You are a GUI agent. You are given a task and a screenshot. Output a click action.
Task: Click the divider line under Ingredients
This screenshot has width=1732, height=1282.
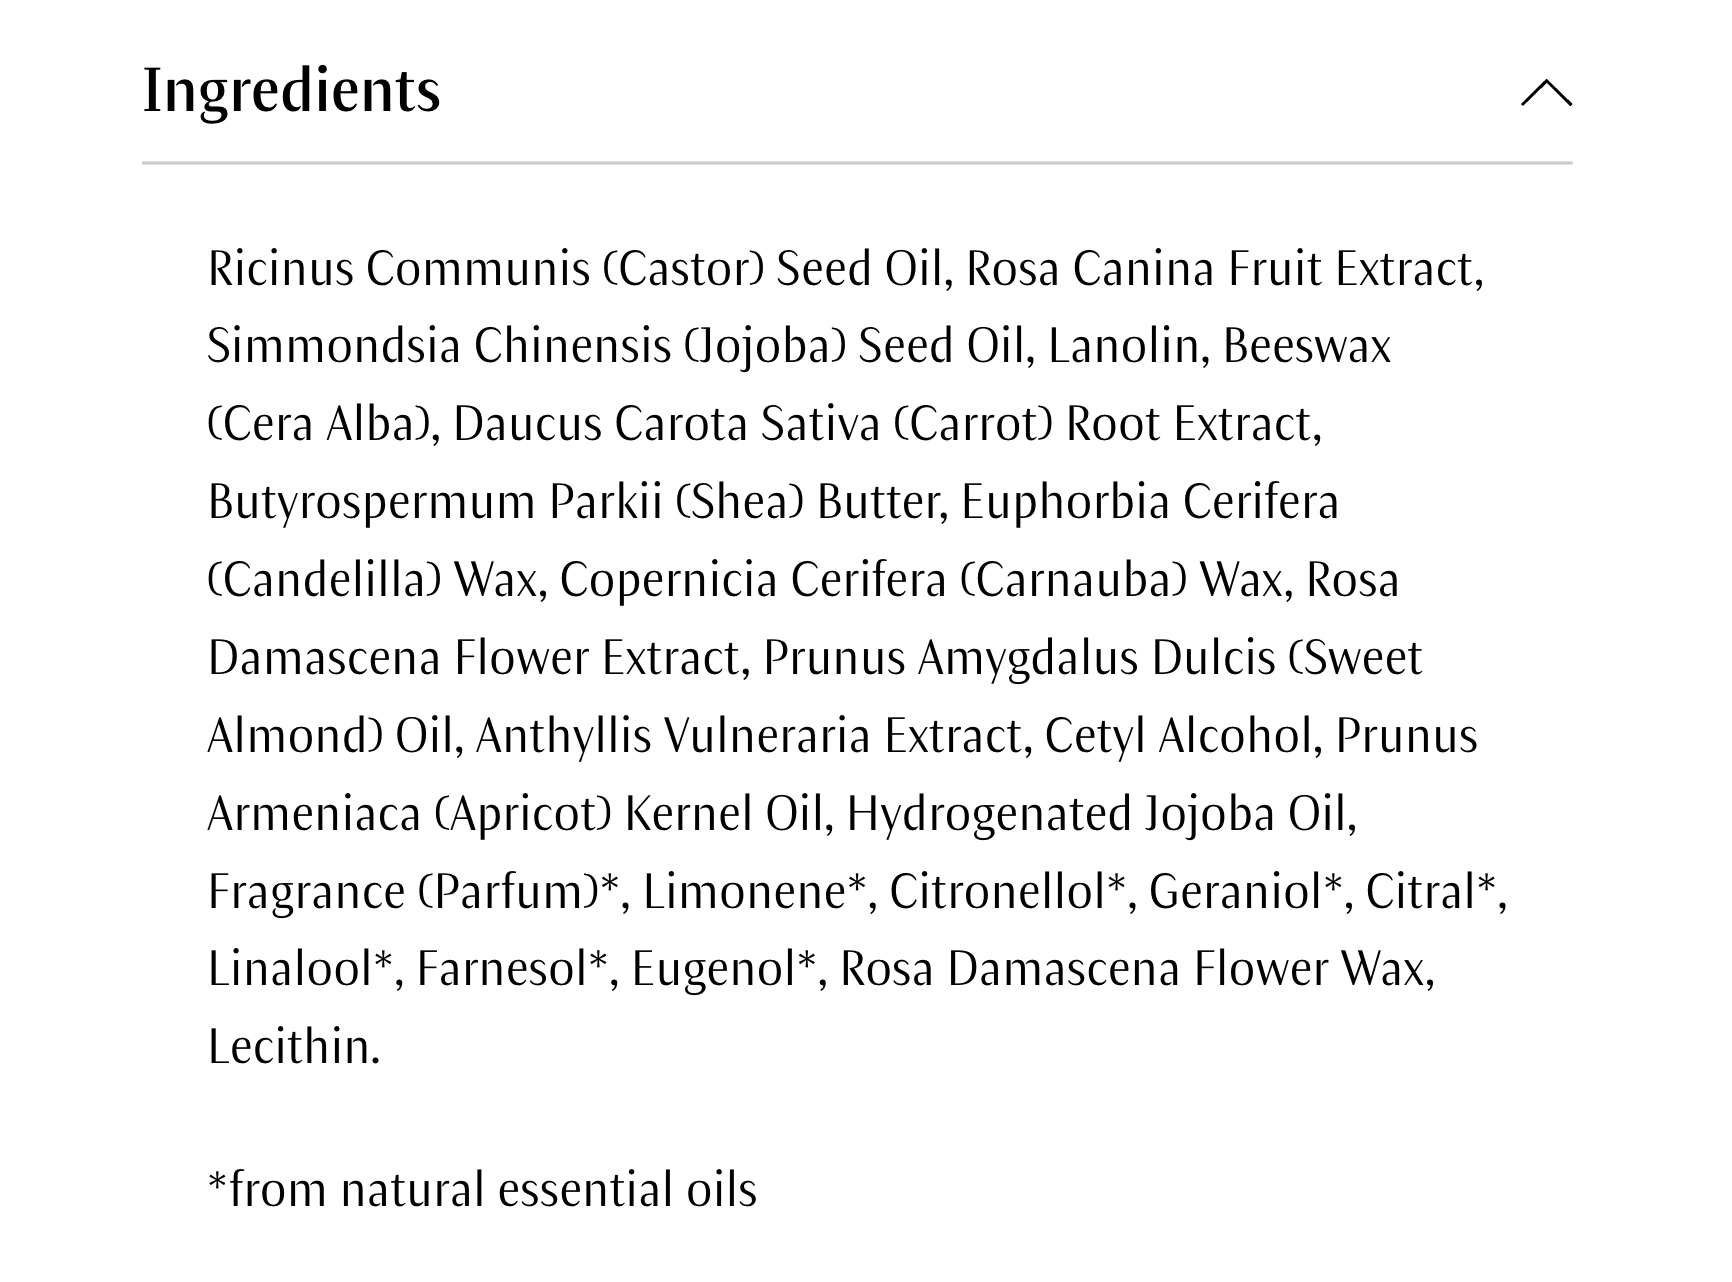(x=856, y=162)
